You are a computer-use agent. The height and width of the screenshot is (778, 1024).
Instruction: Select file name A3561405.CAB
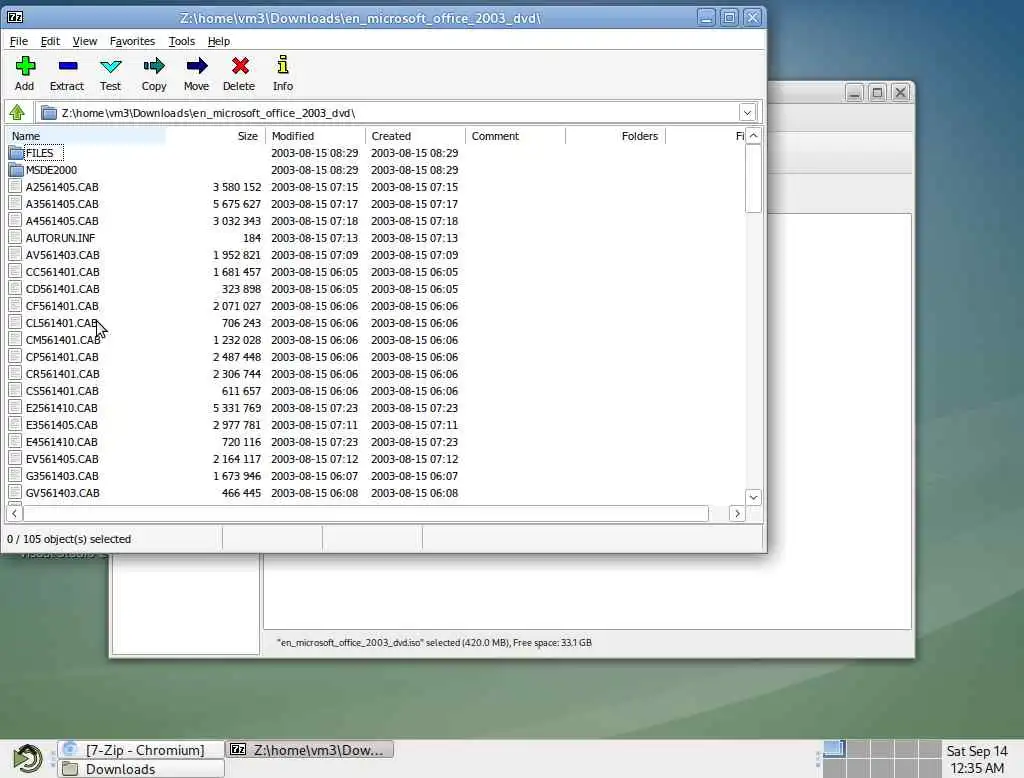[x=62, y=204]
